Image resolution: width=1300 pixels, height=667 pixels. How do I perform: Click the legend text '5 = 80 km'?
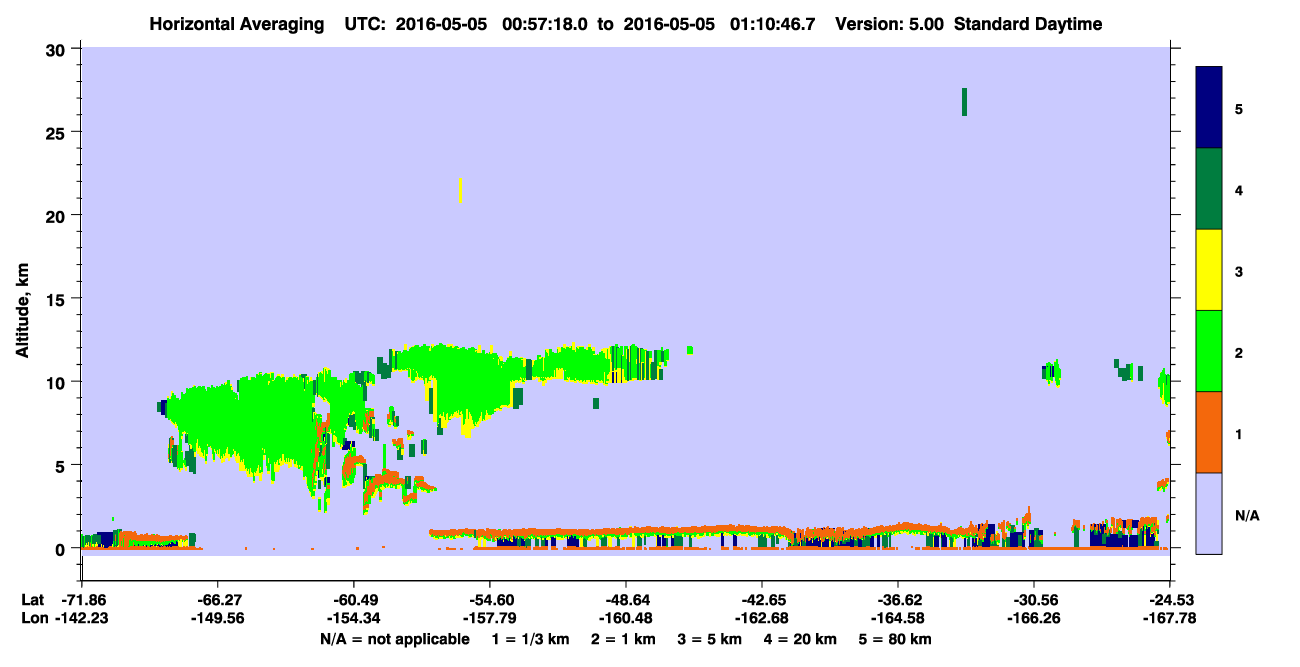pyautogui.click(x=895, y=639)
